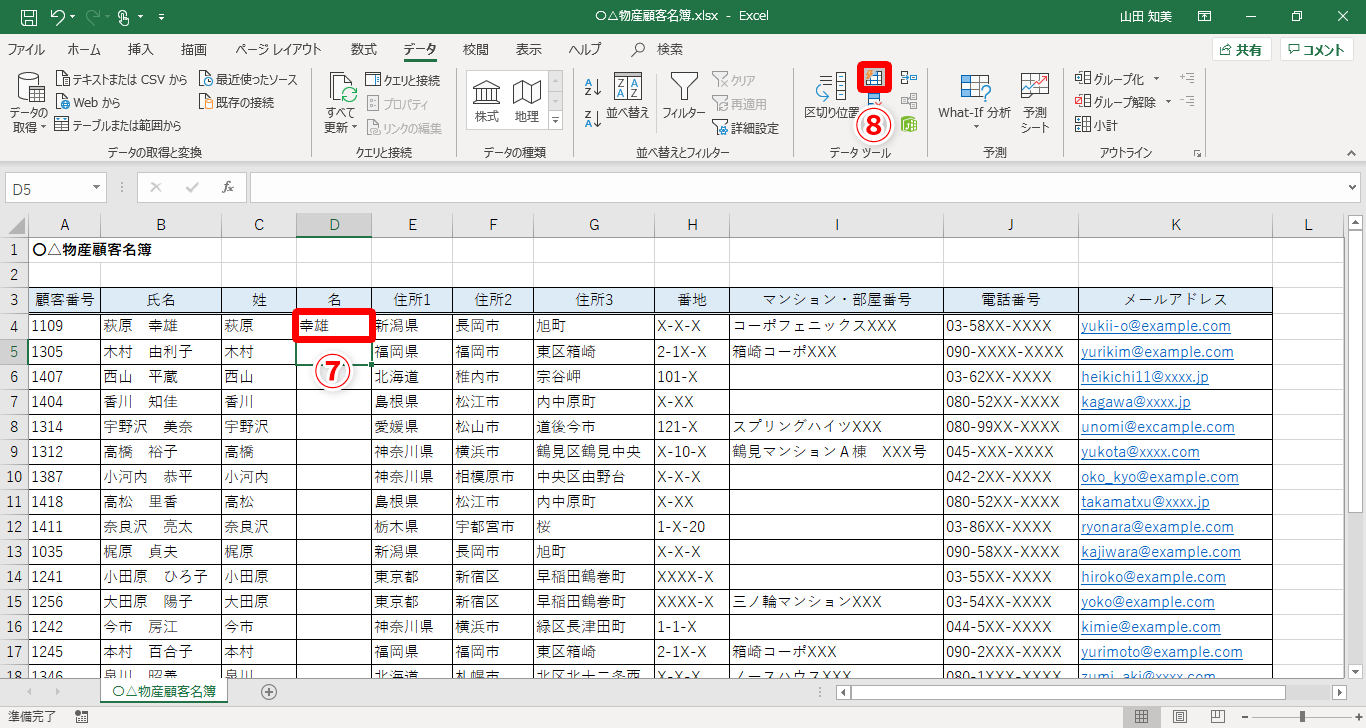Open yurikim@example.com email link

click(x=1157, y=352)
